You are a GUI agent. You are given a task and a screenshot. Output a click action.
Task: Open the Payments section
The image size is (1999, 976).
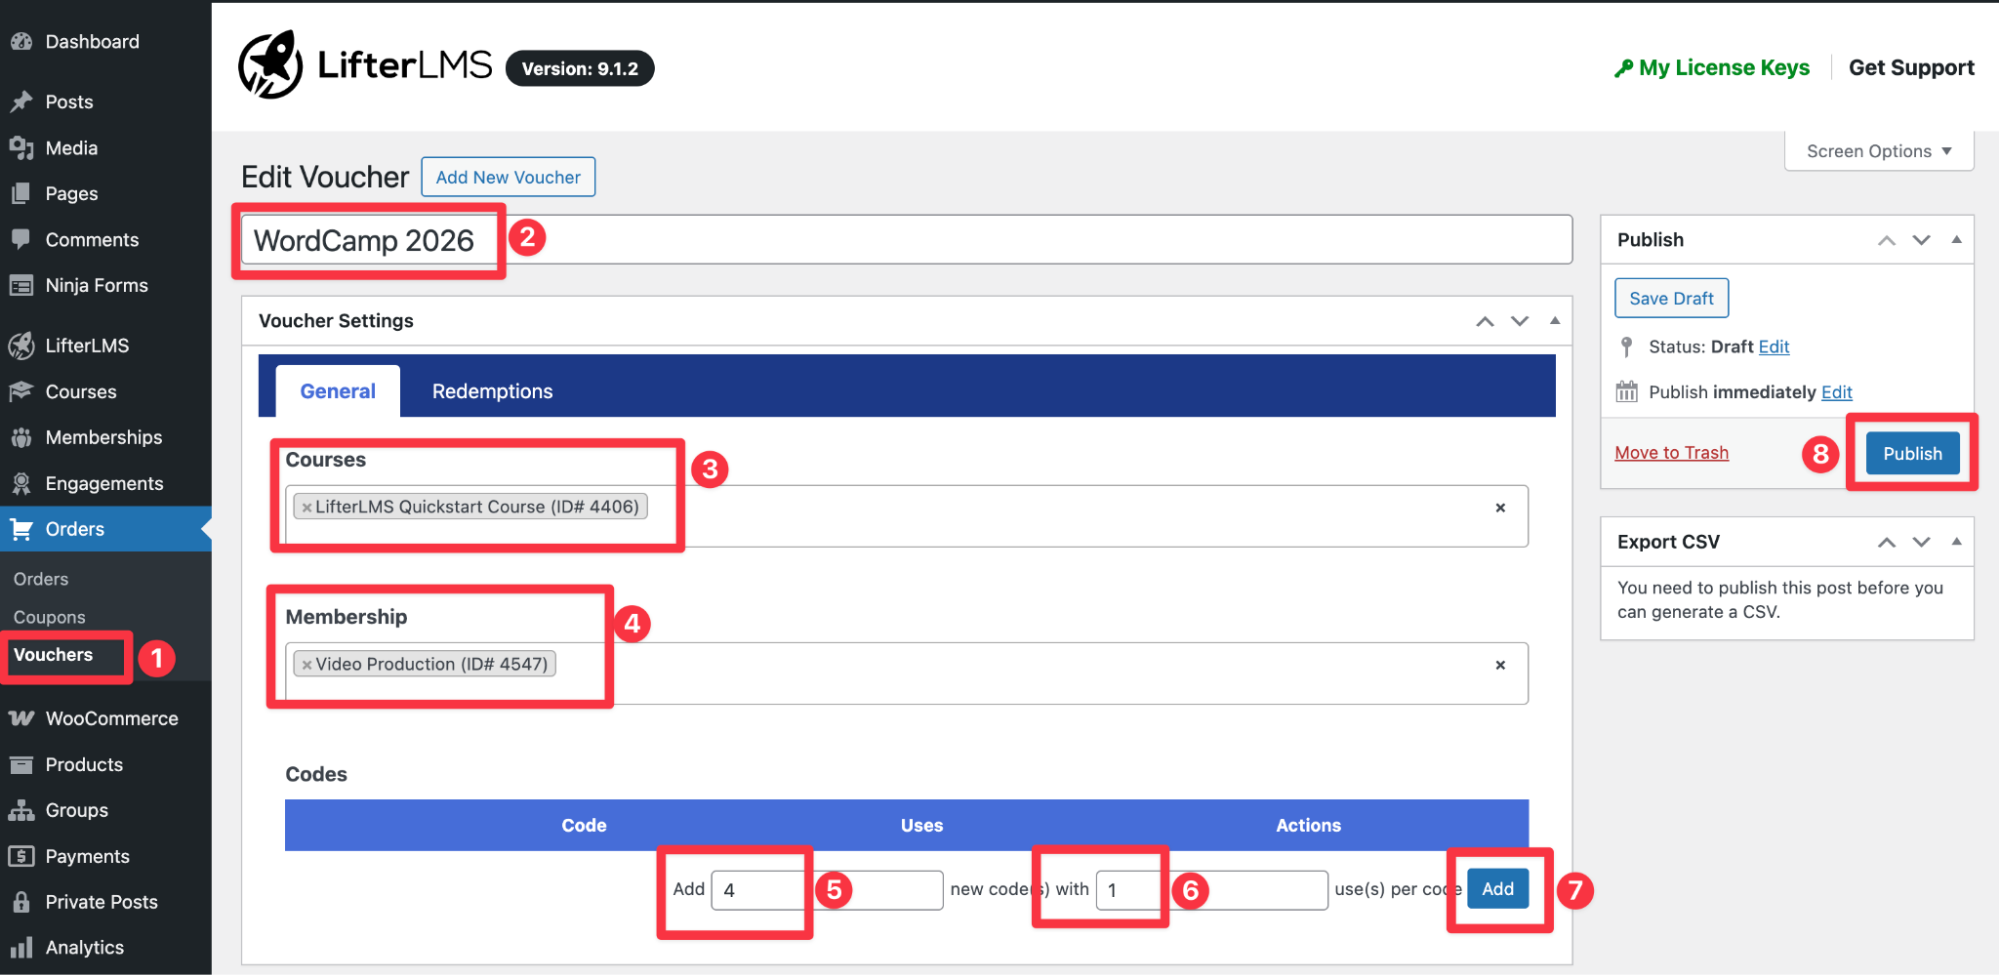click(x=87, y=856)
